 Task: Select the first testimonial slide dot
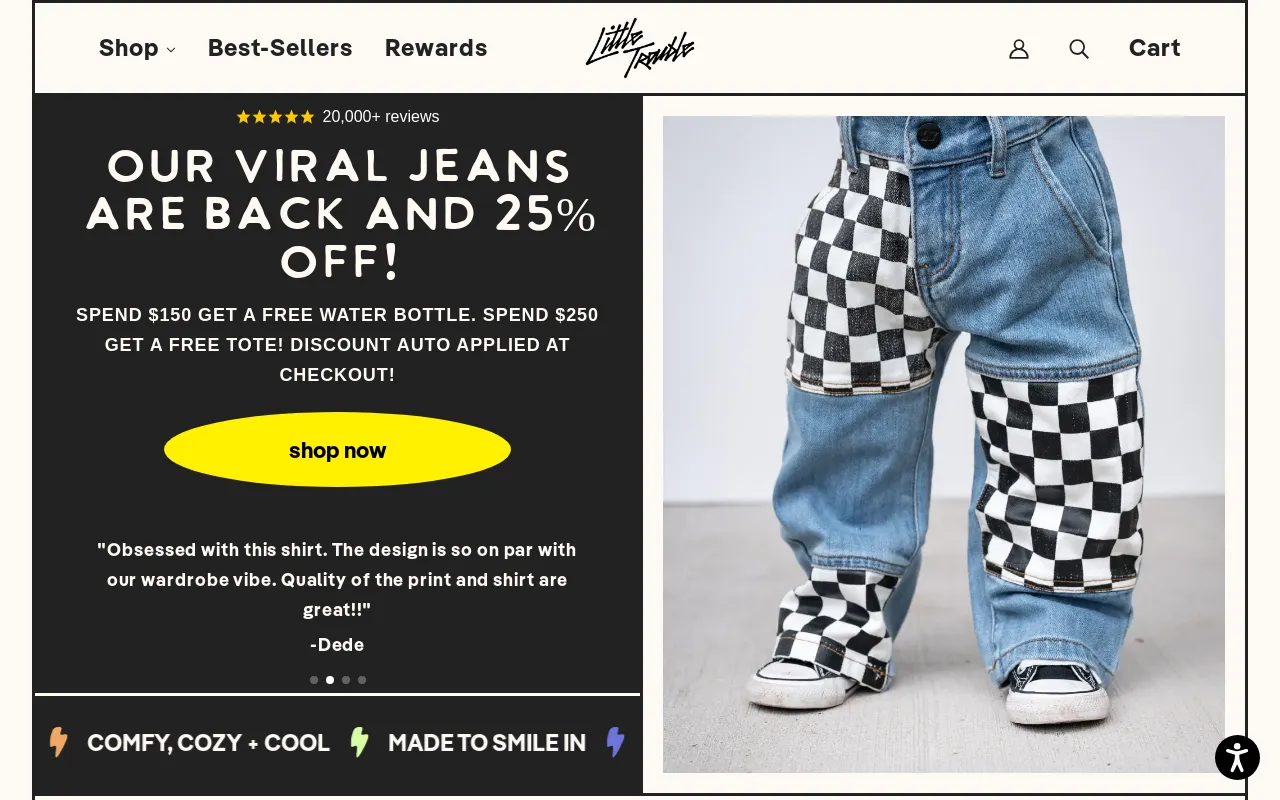click(314, 680)
